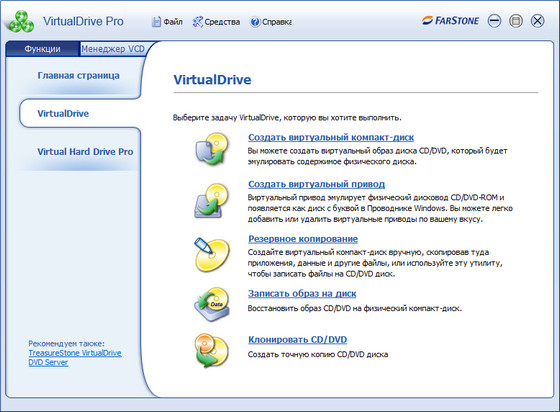Switch to the Менеджер VCD tab
This screenshot has width=560, height=412.
pyautogui.click(x=113, y=49)
